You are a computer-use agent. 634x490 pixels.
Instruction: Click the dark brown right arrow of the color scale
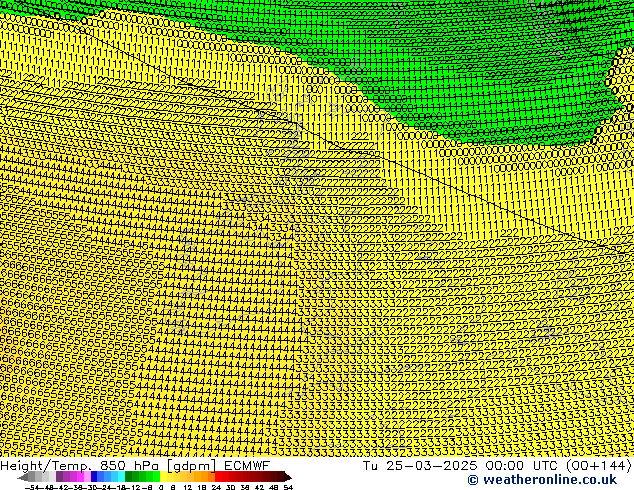click(x=288, y=477)
